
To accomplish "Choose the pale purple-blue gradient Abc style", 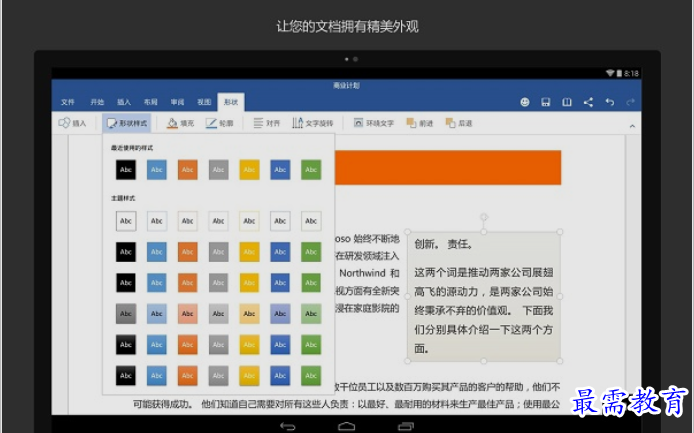I will [x=280, y=313].
